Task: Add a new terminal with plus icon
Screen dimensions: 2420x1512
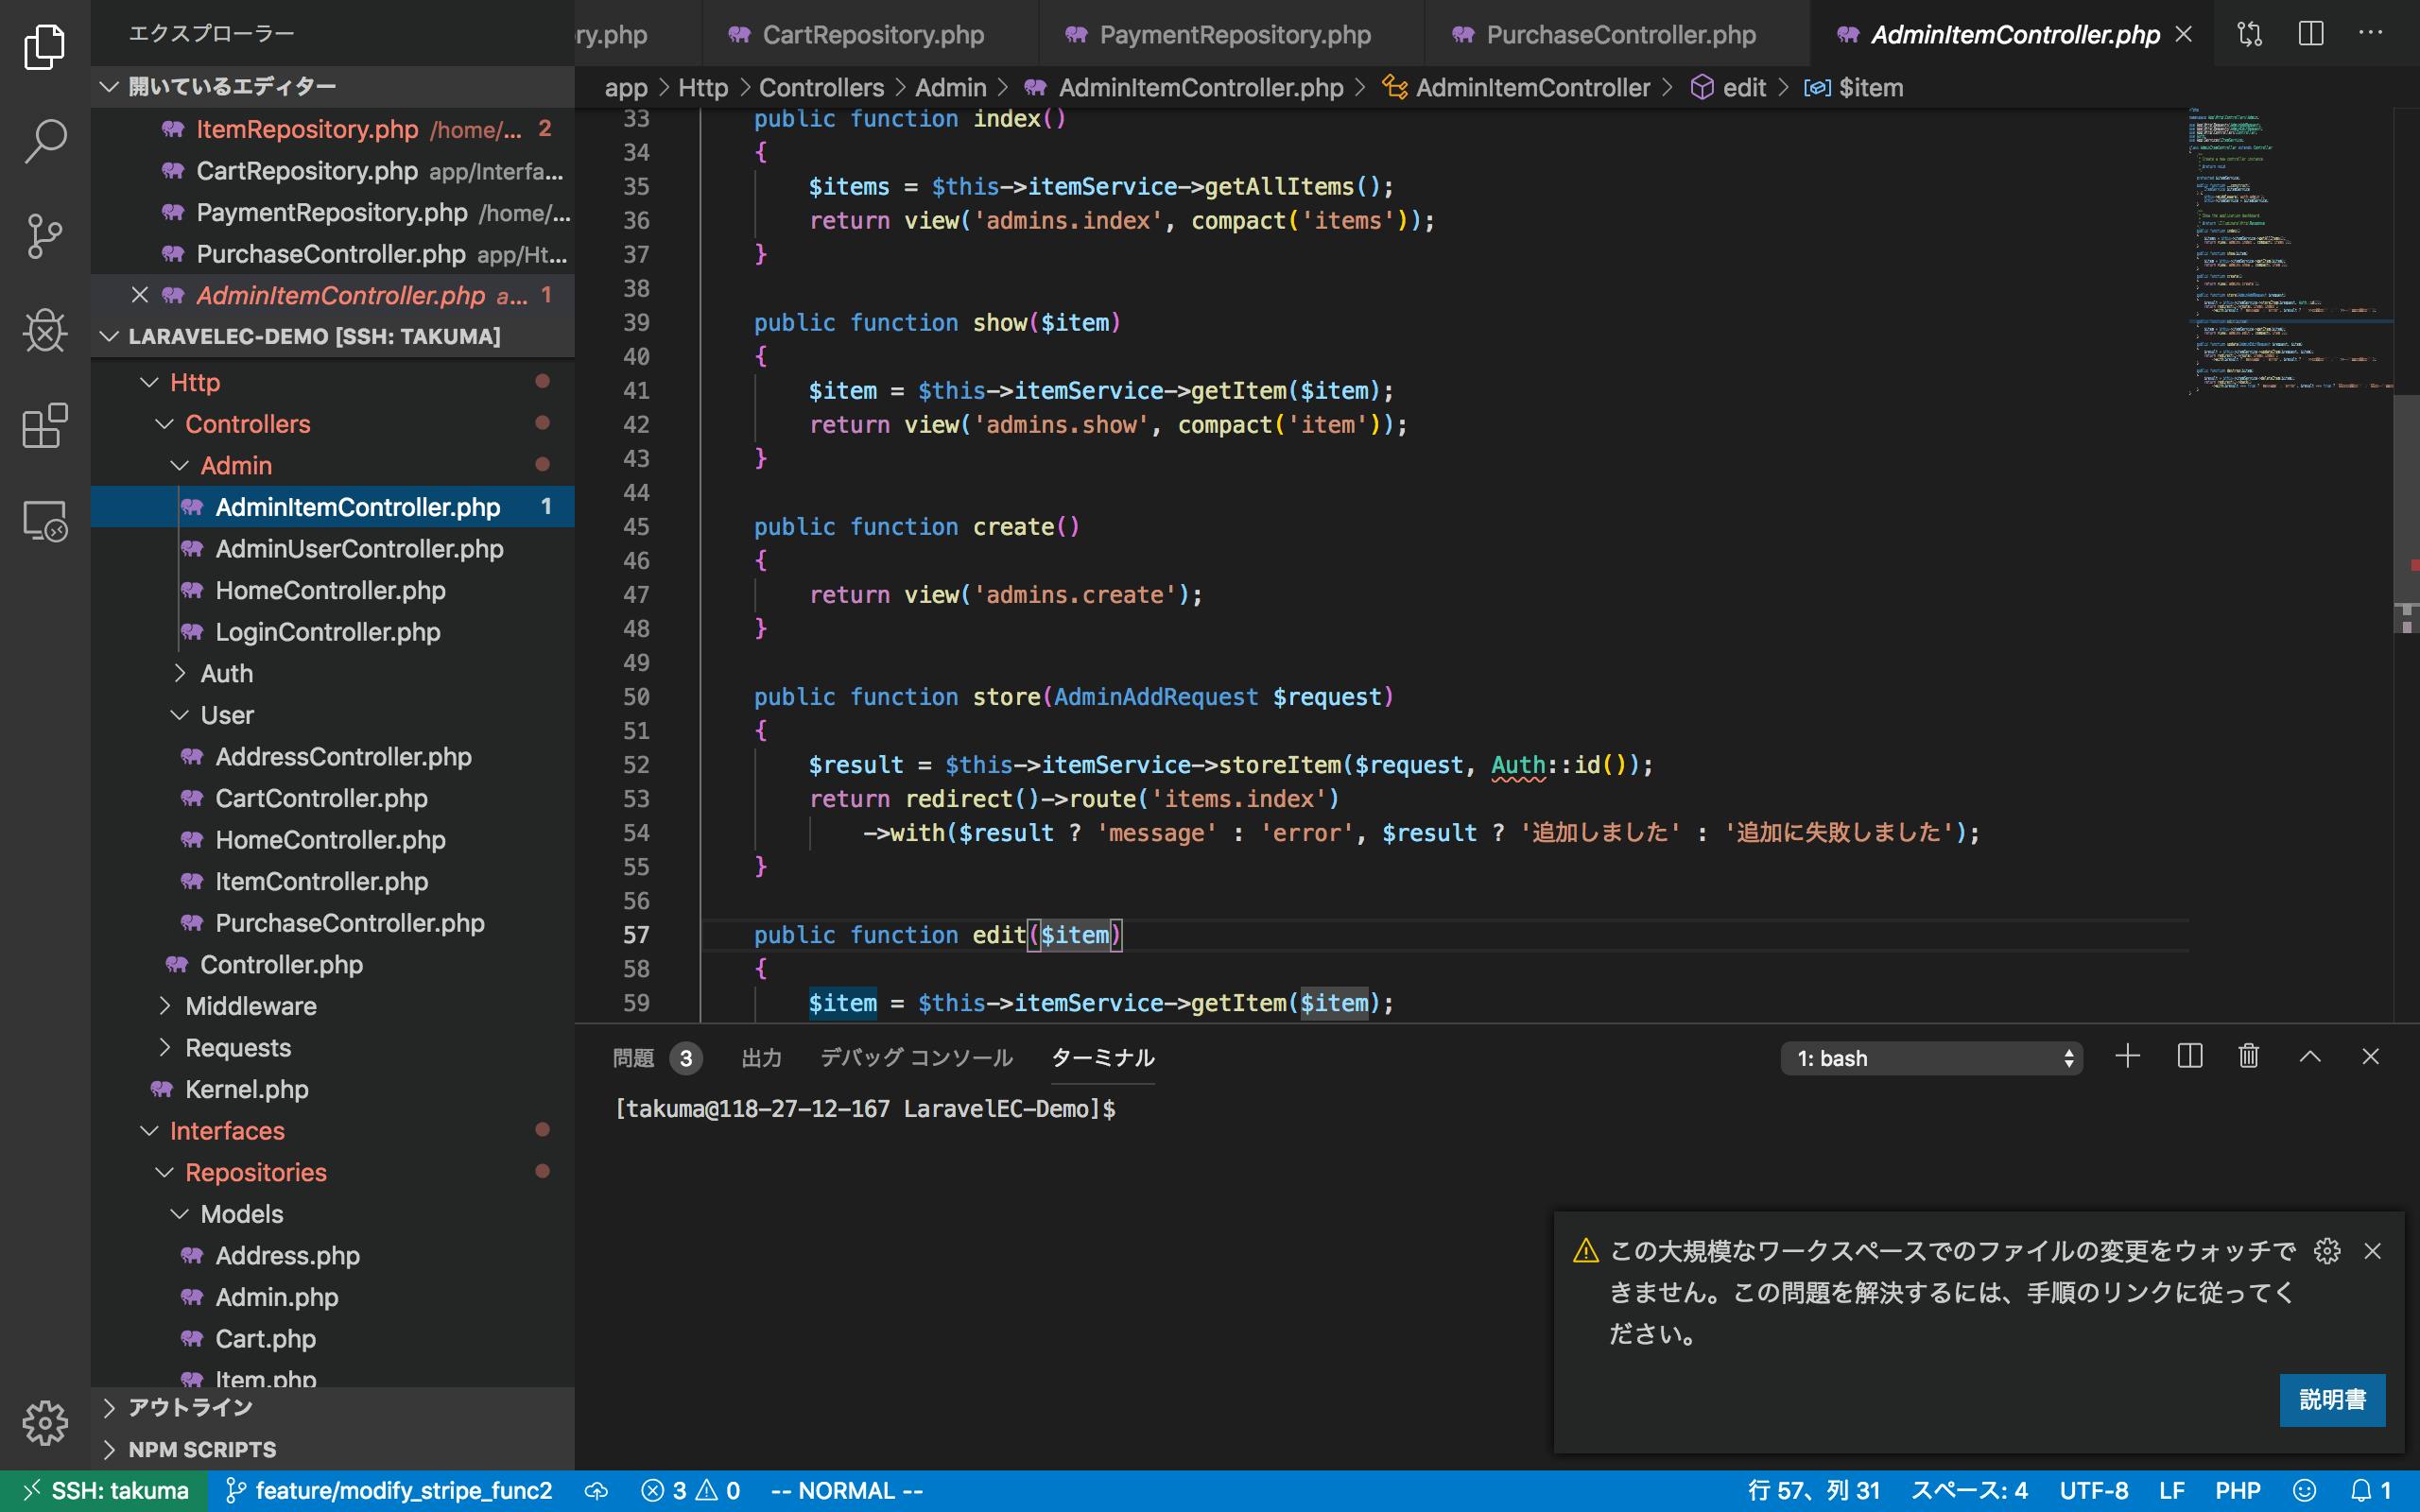Action: pos(2128,1057)
